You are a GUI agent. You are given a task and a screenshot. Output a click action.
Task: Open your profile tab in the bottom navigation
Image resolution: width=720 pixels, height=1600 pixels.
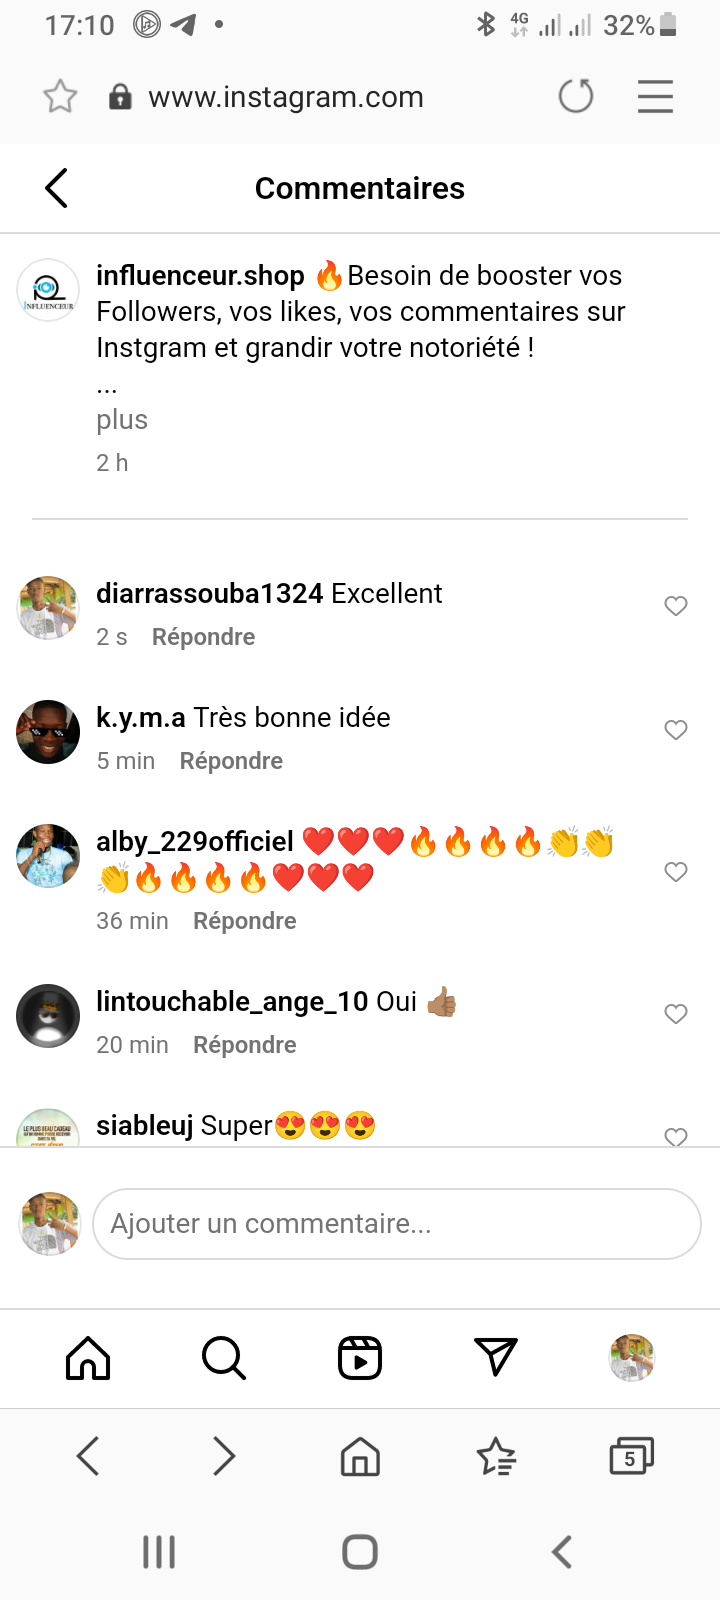632,1358
